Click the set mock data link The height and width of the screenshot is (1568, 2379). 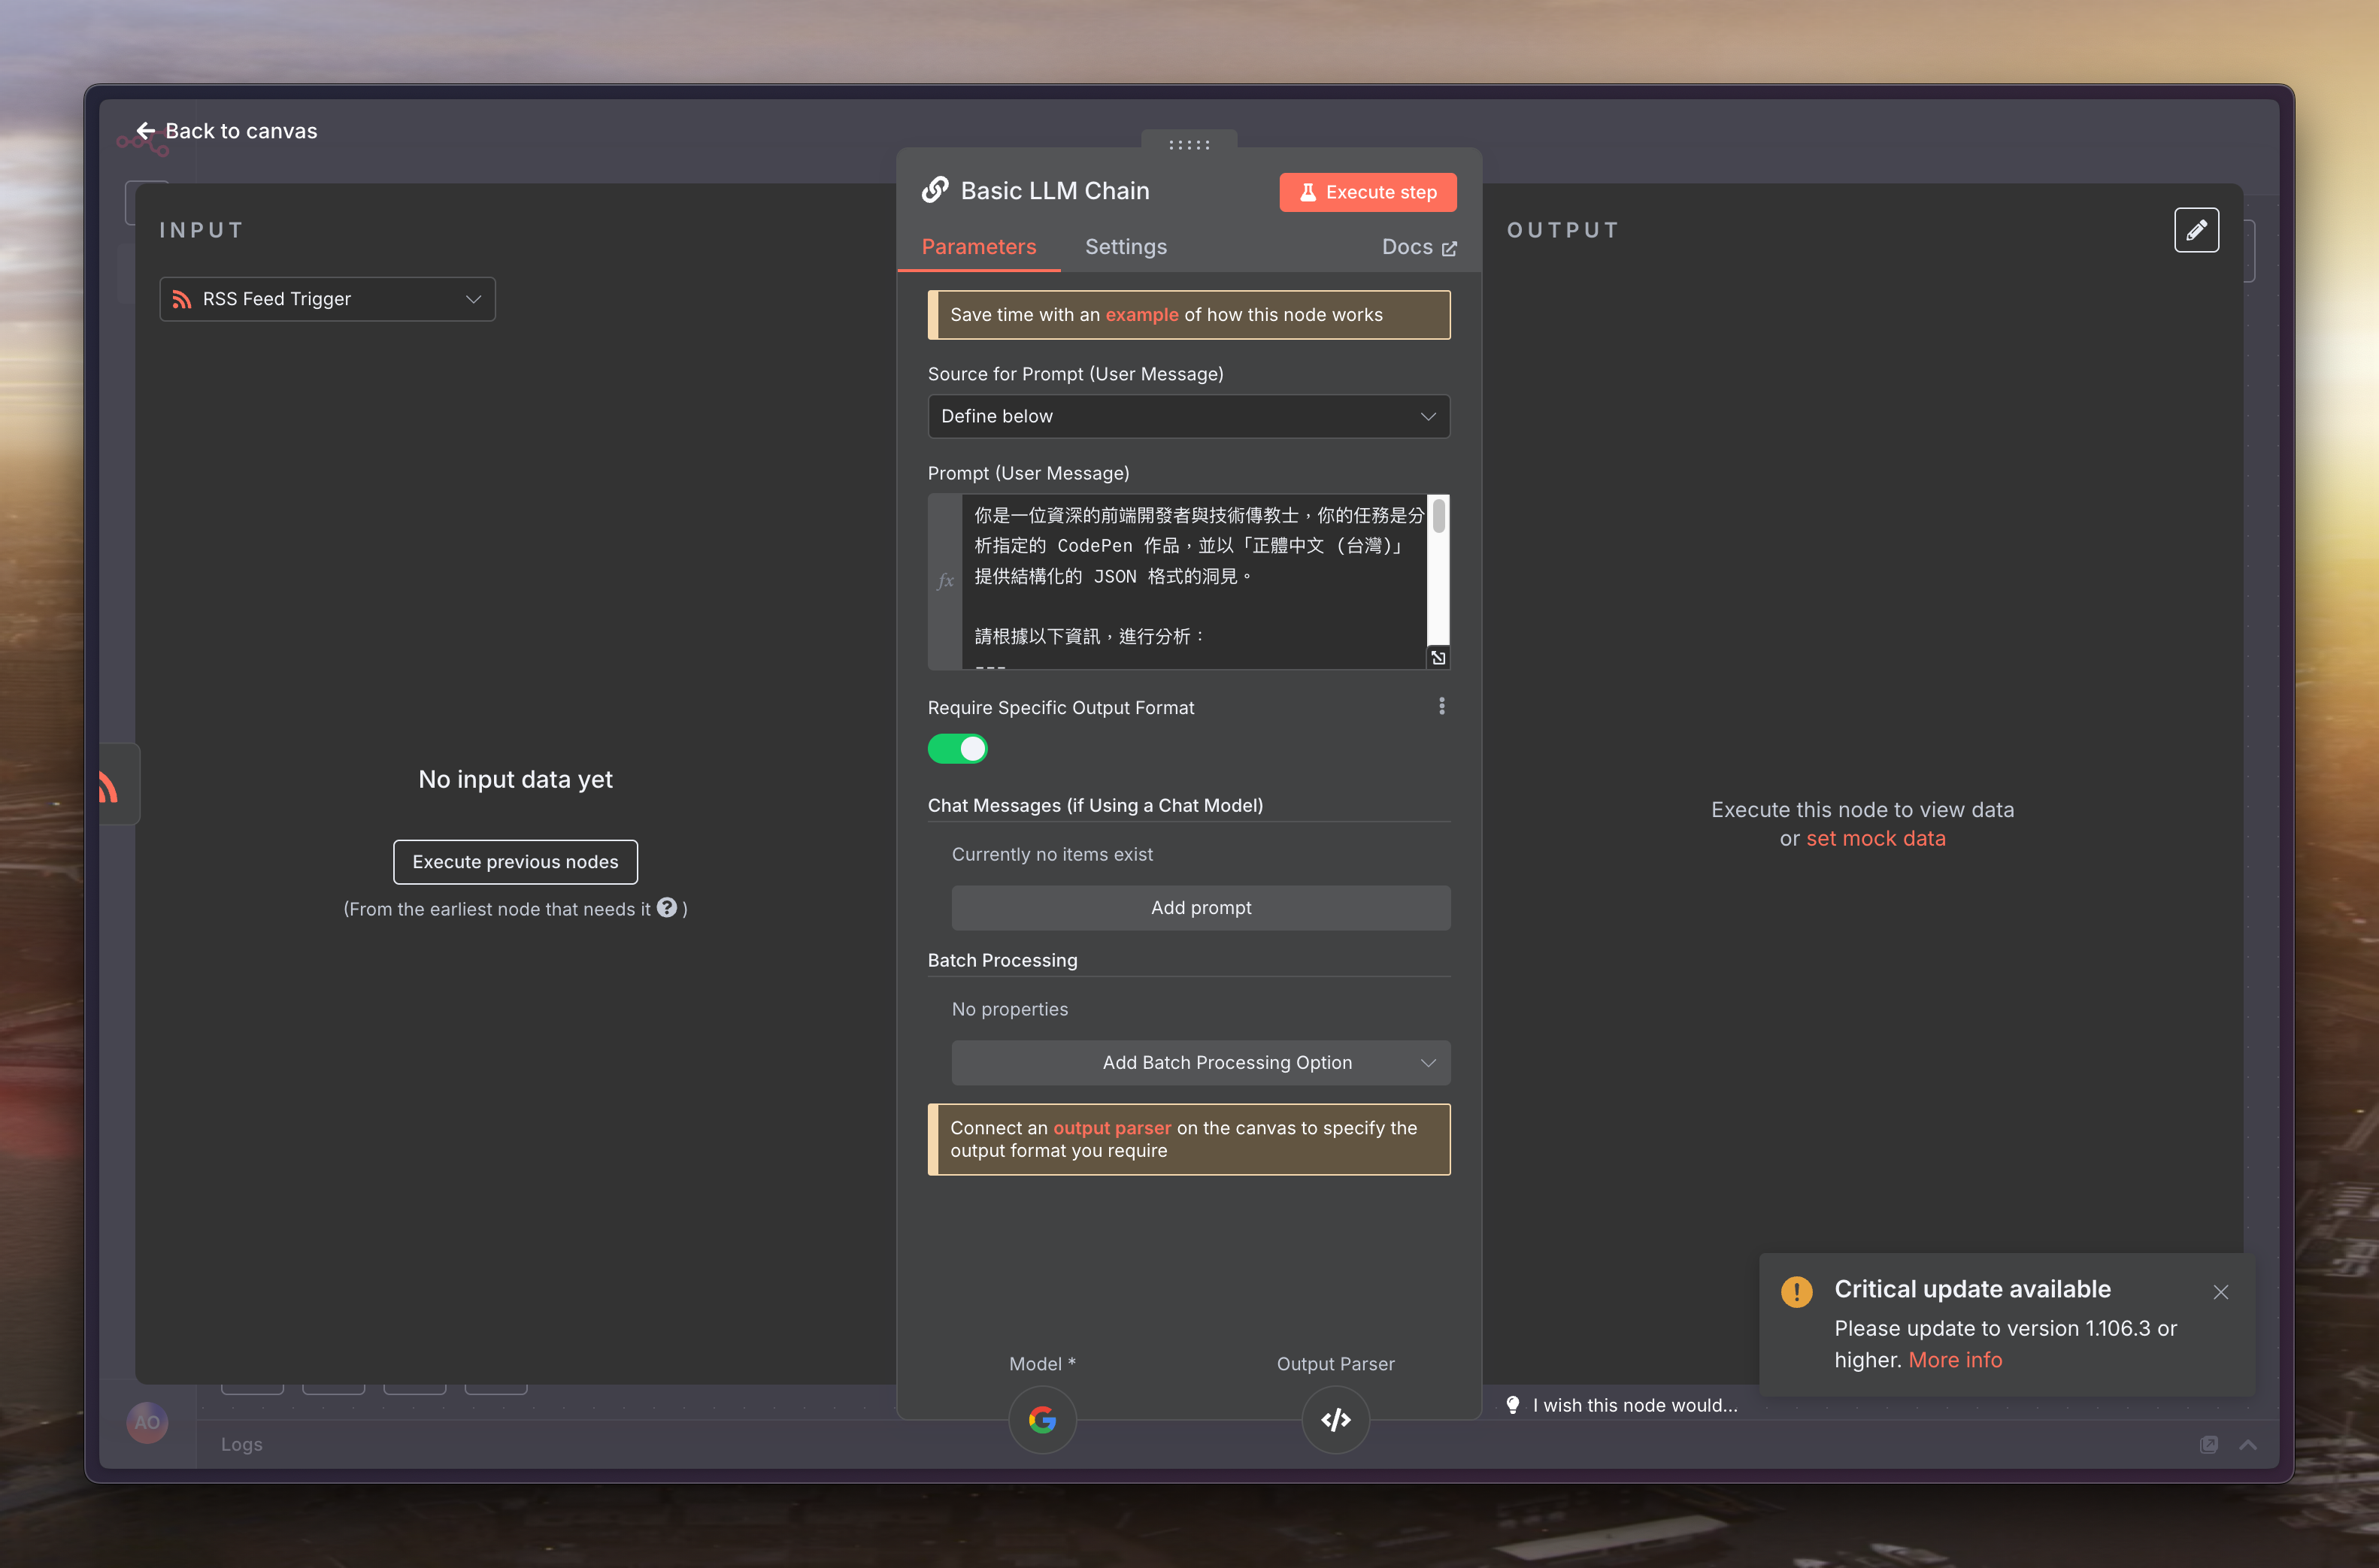[x=1875, y=838]
